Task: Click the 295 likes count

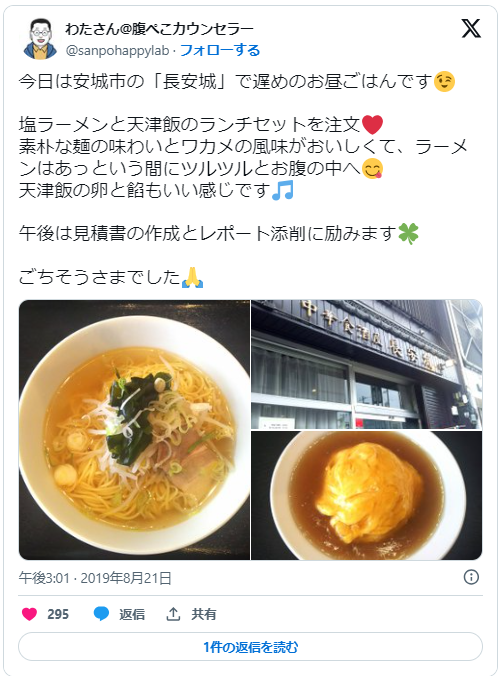Action: 58,615
